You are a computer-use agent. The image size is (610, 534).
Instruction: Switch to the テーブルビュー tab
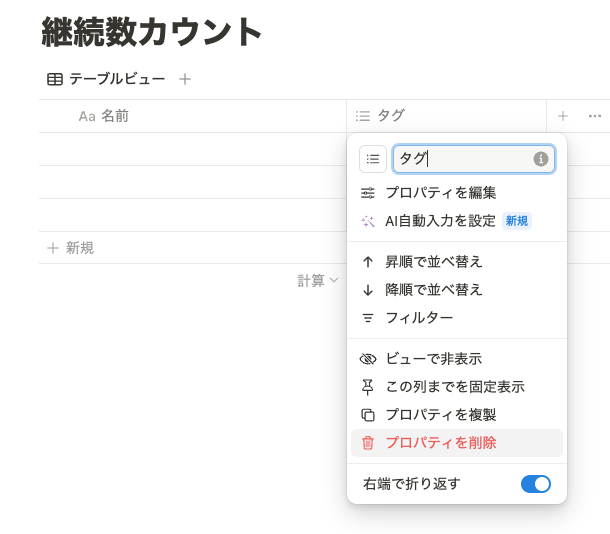pos(106,79)
